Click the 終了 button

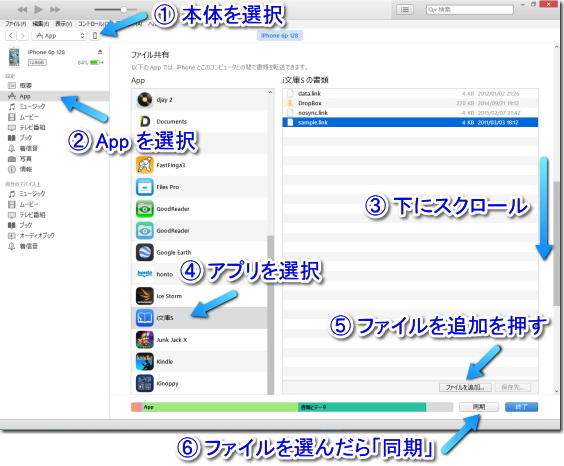coord(521,407)
